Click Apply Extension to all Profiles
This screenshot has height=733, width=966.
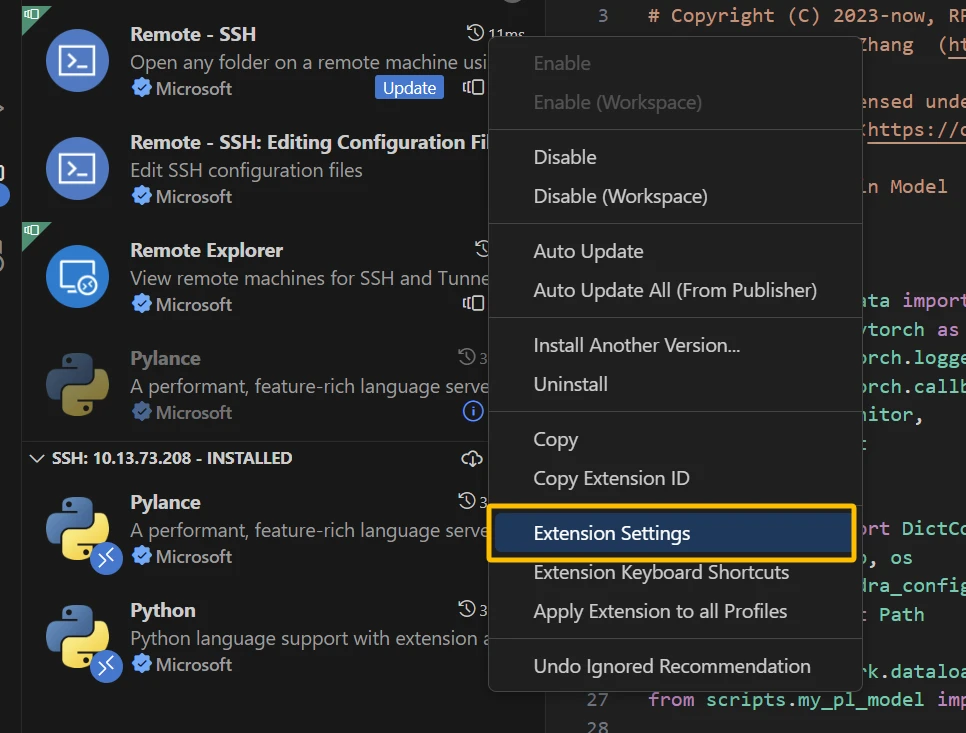(x=660, y=611)
